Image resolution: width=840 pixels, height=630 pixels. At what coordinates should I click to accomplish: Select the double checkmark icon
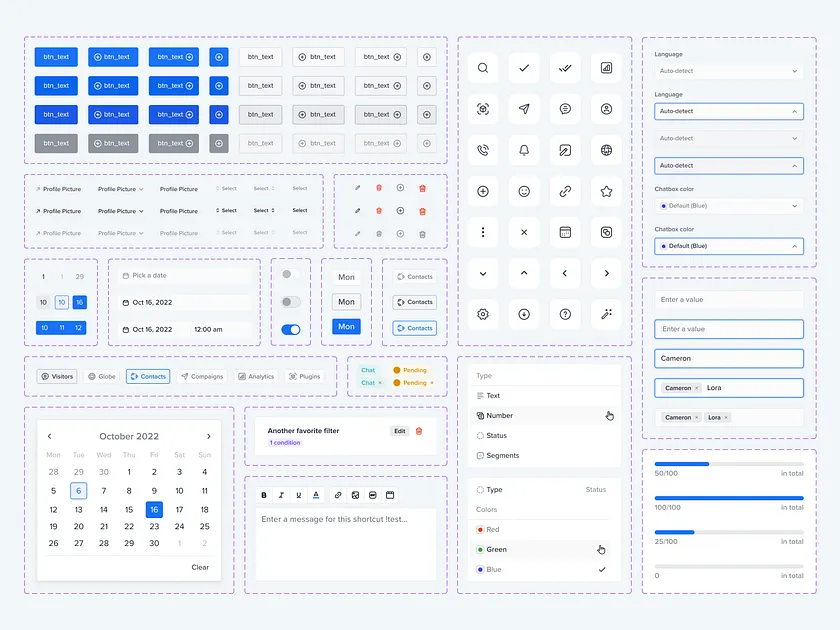(x=565, y=67)
